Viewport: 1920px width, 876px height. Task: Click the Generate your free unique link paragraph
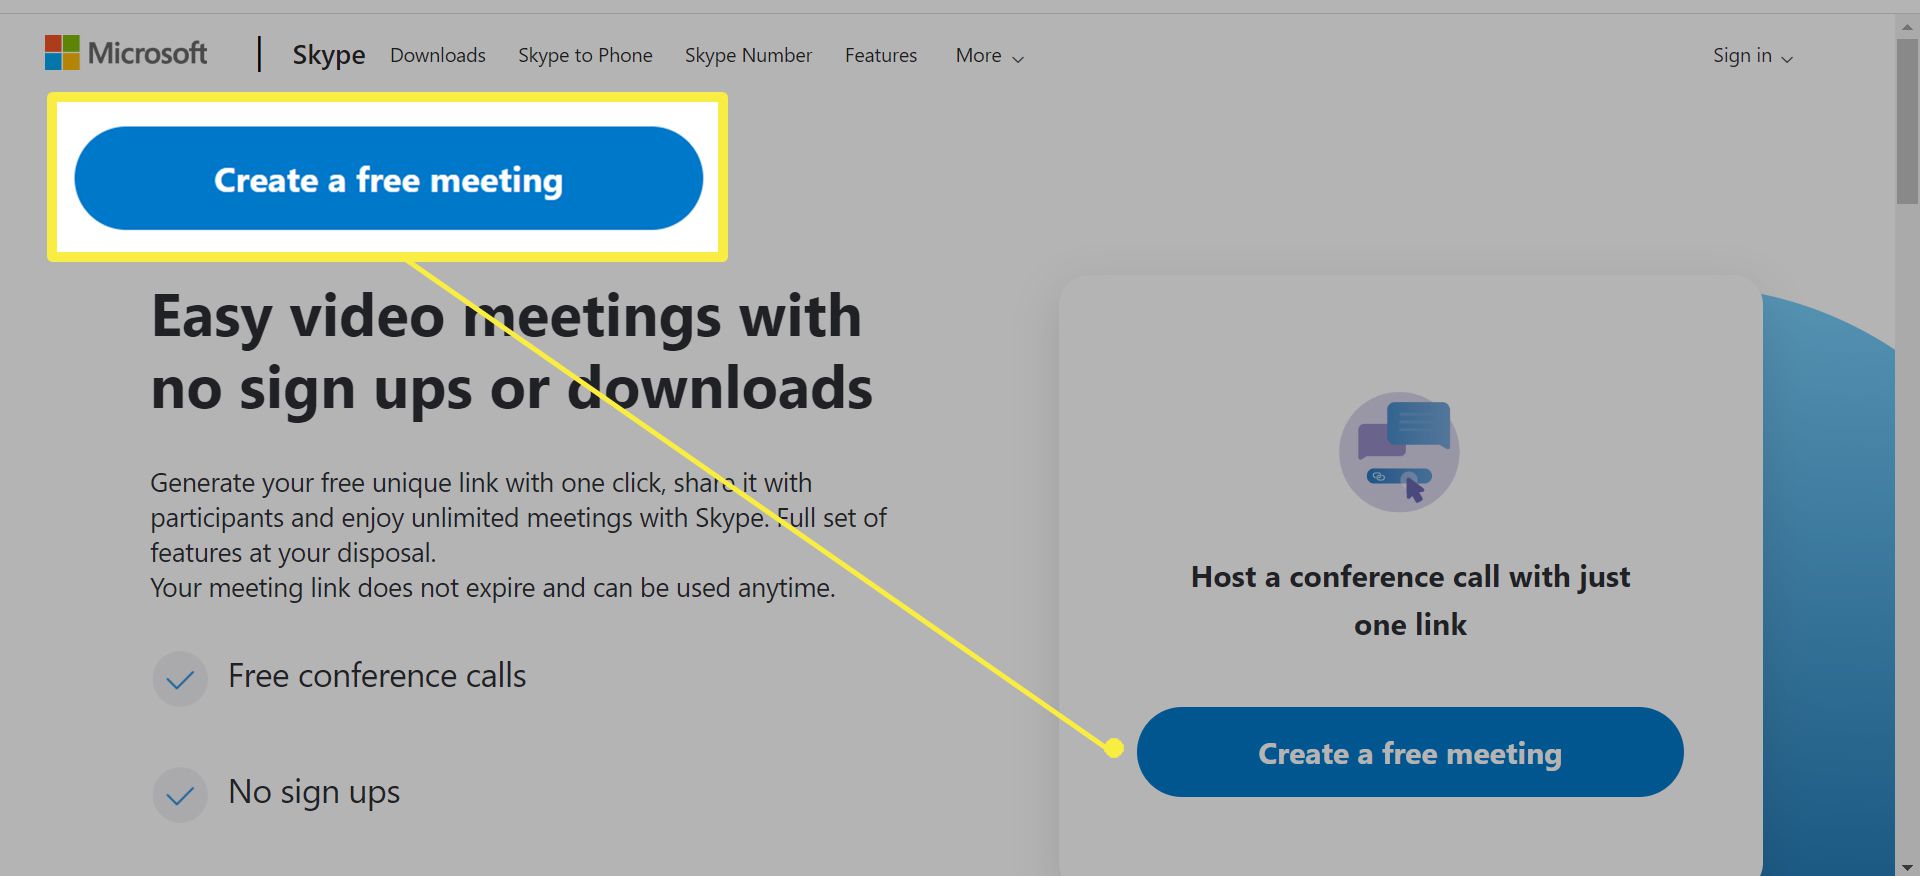click(x=517, y=535)
